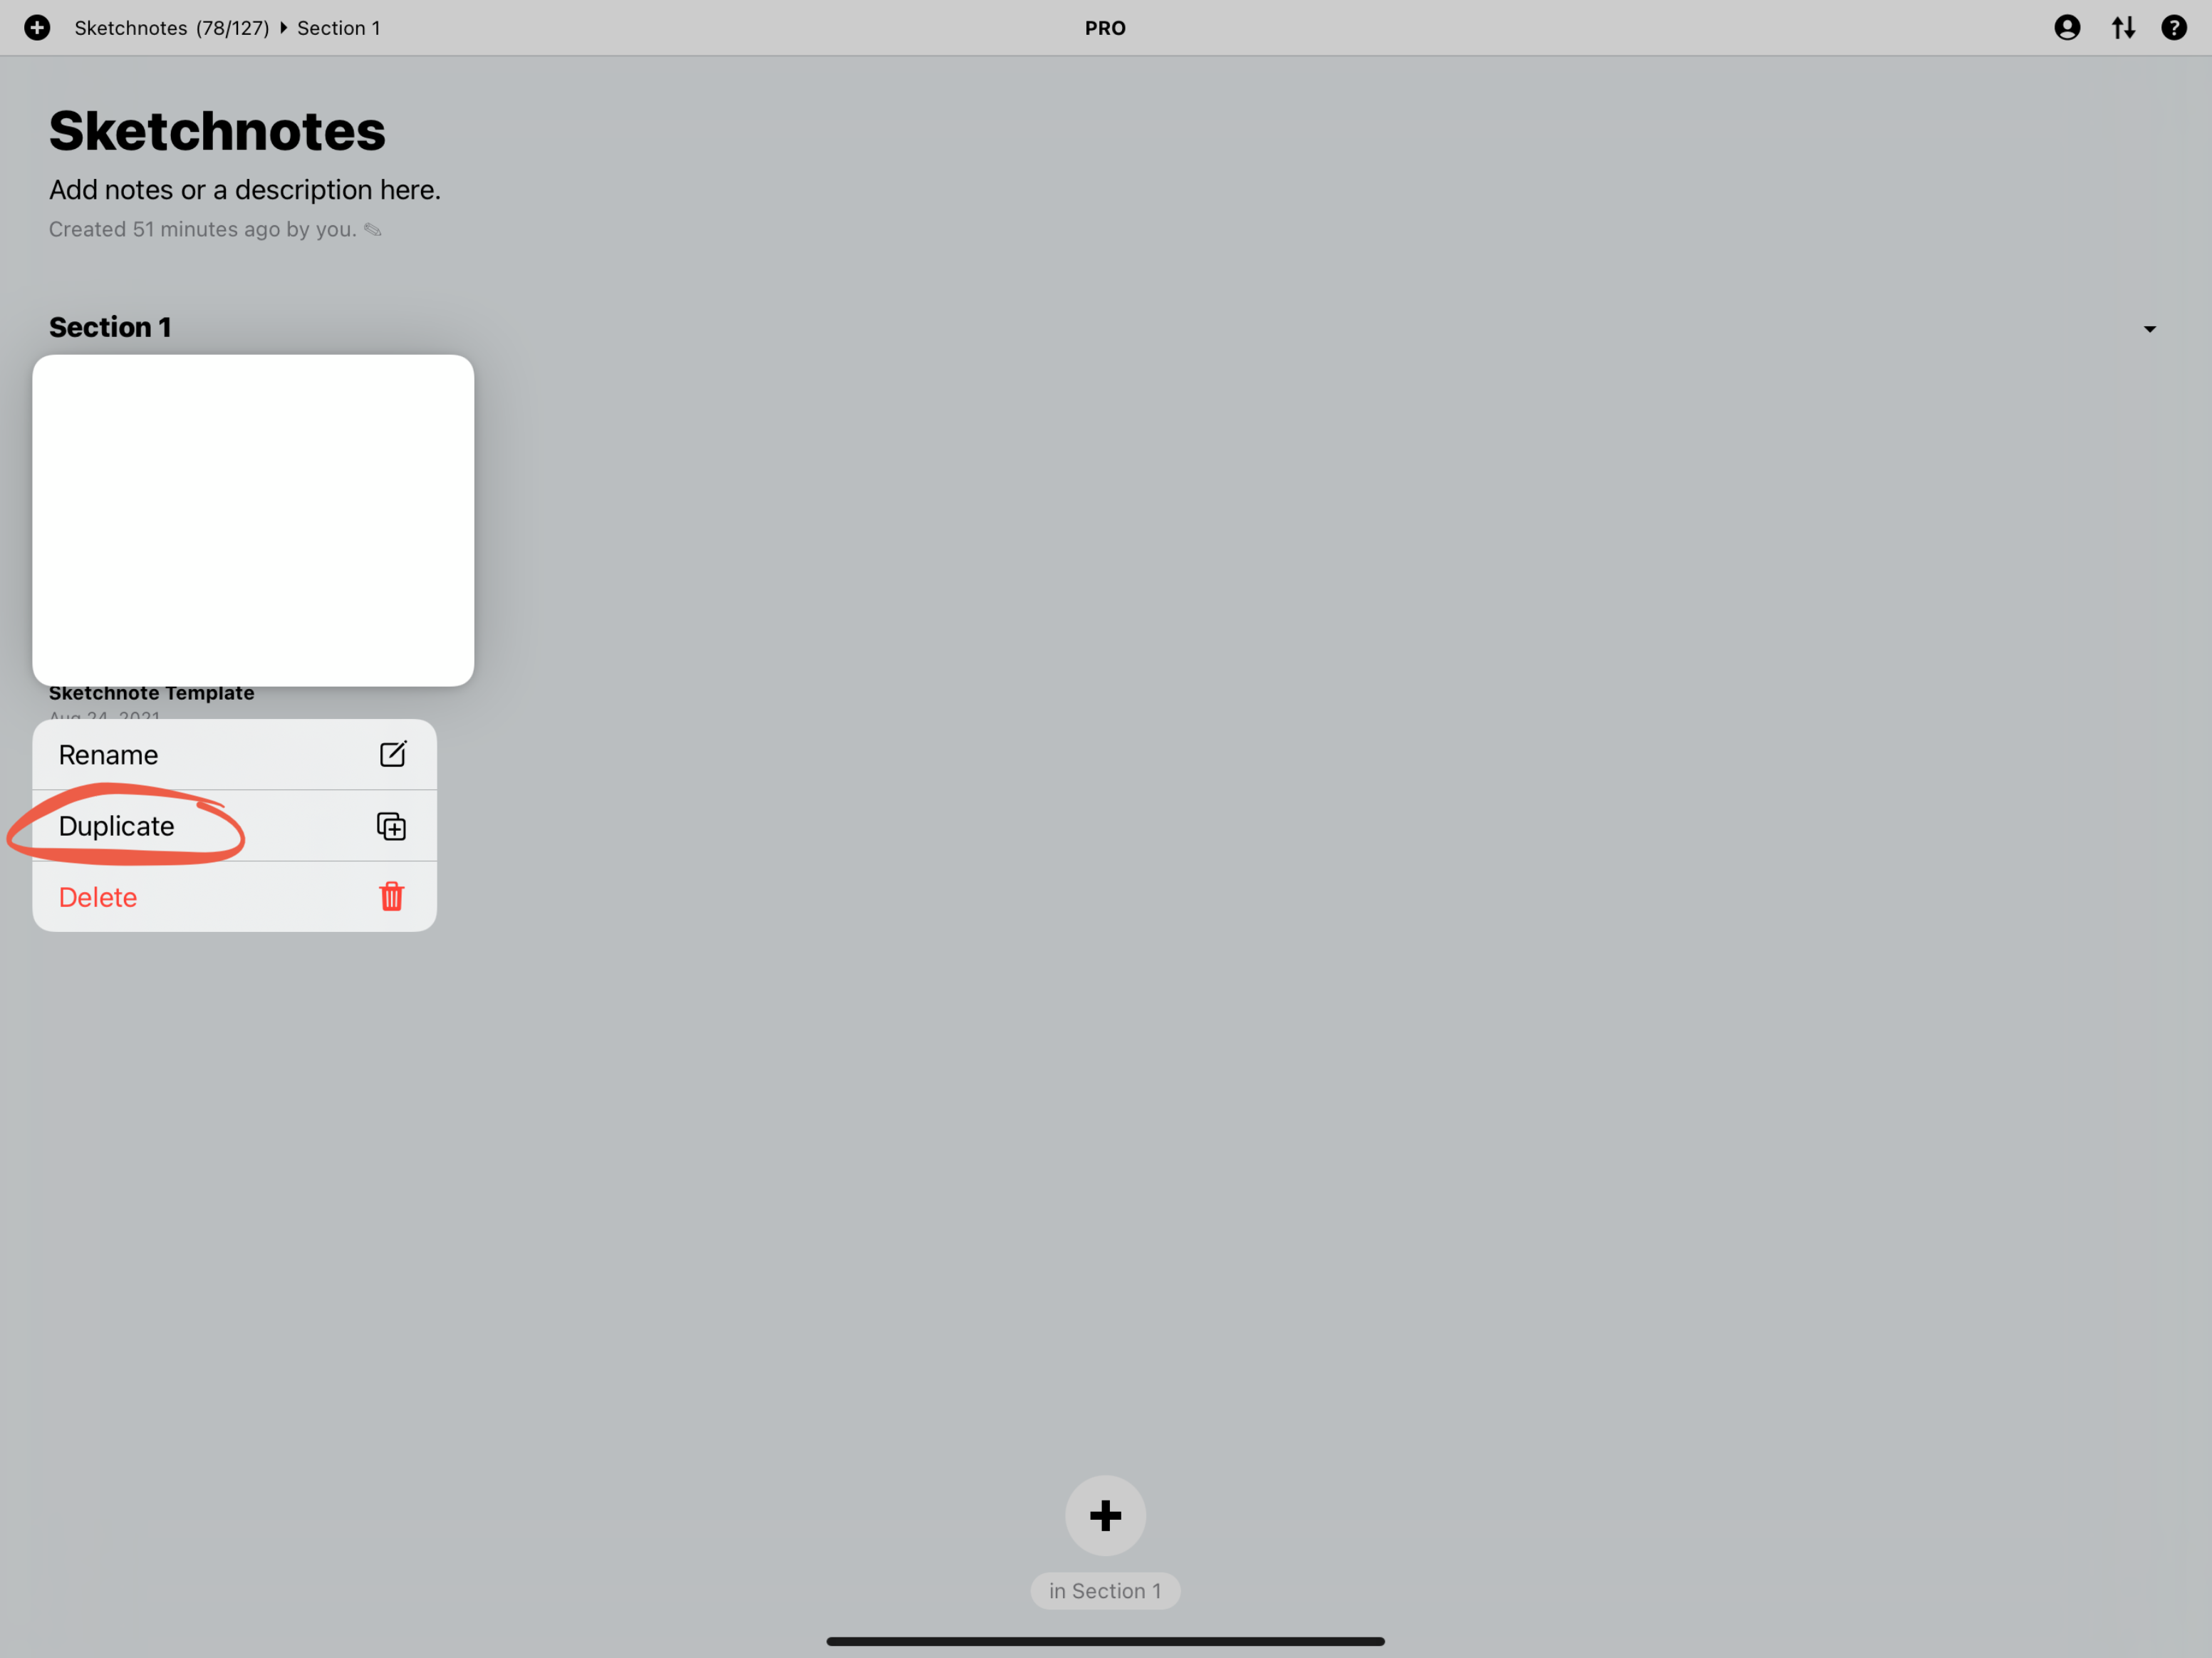Click the PRO label in the top bar
Image resolution: width=2212 pixels, height=1658 pixels.
coord(1106,26)
